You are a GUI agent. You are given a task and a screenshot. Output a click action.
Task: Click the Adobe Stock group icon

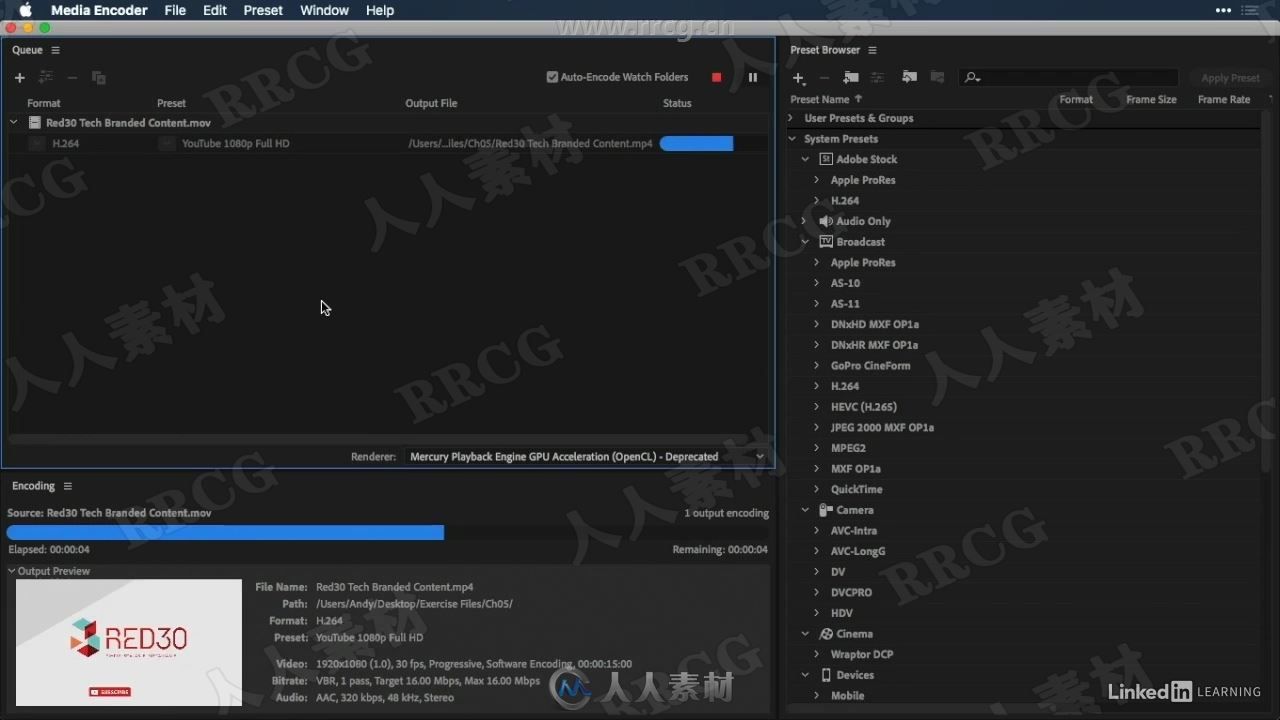[x=826, y=159]
